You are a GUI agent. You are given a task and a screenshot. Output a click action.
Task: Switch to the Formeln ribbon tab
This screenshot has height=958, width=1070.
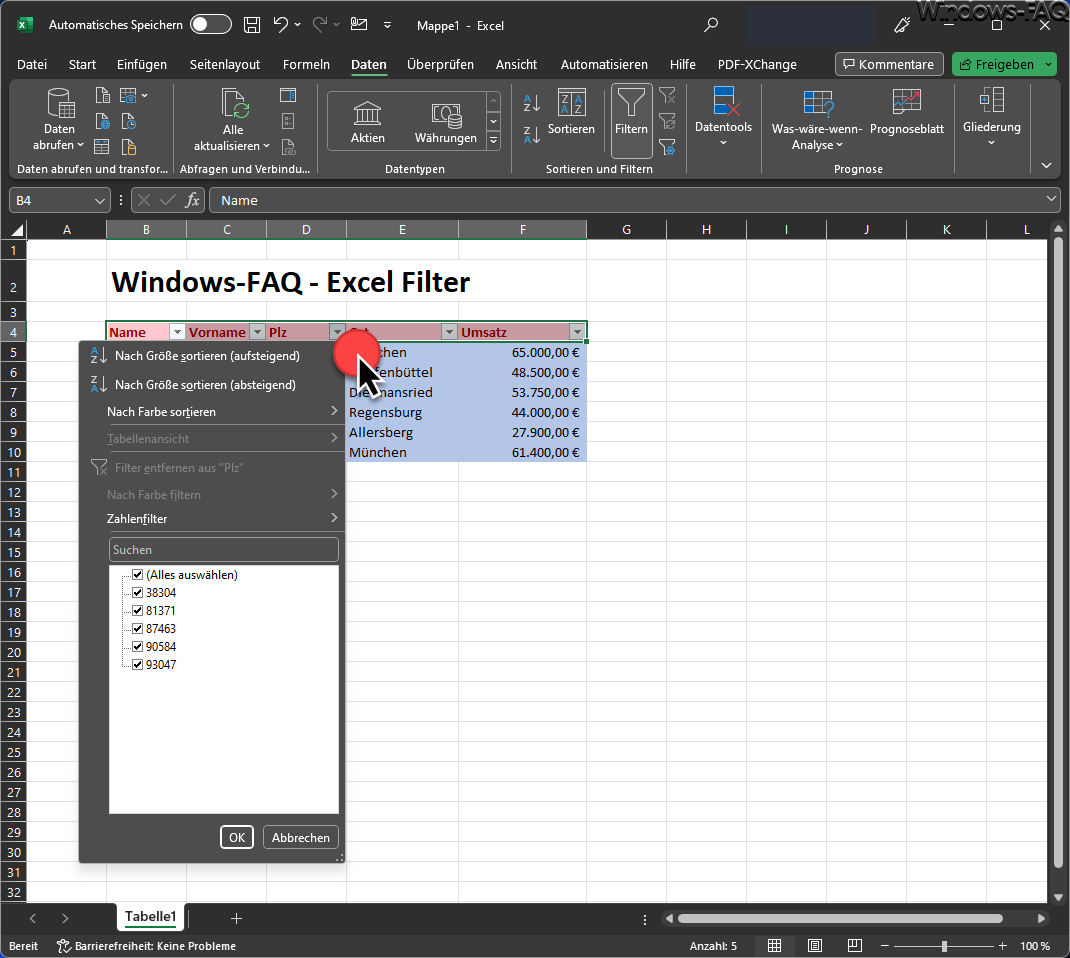click(306, 64)
